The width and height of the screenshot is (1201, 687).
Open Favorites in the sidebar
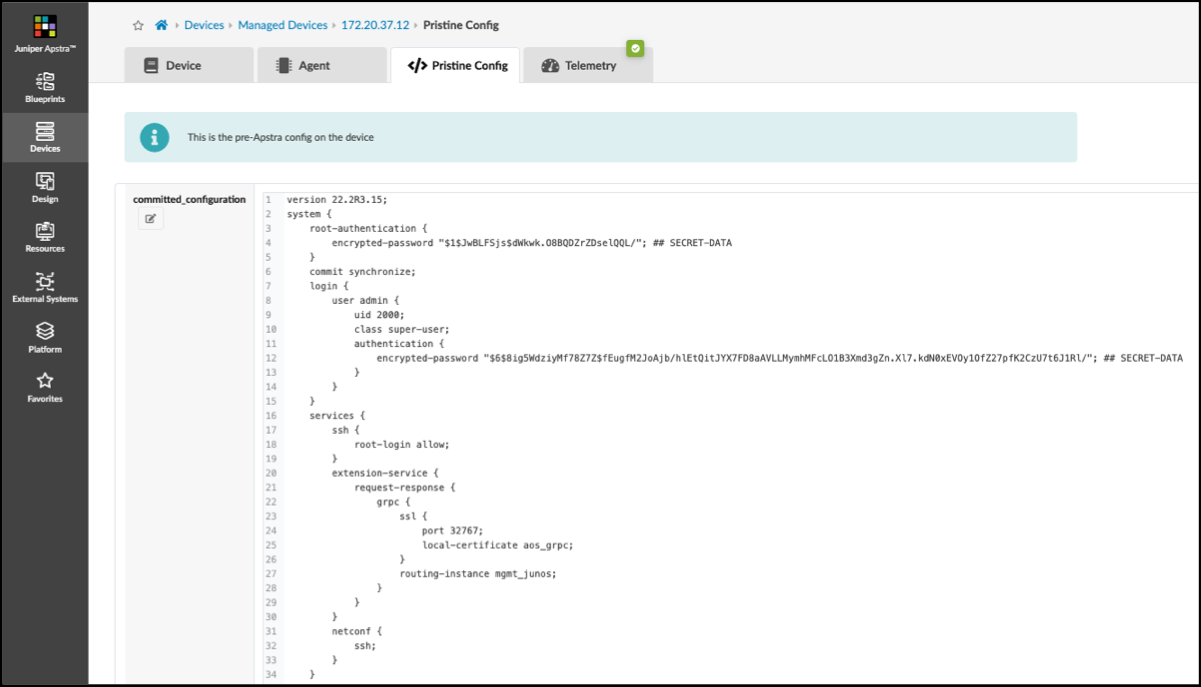coord(44,387)
